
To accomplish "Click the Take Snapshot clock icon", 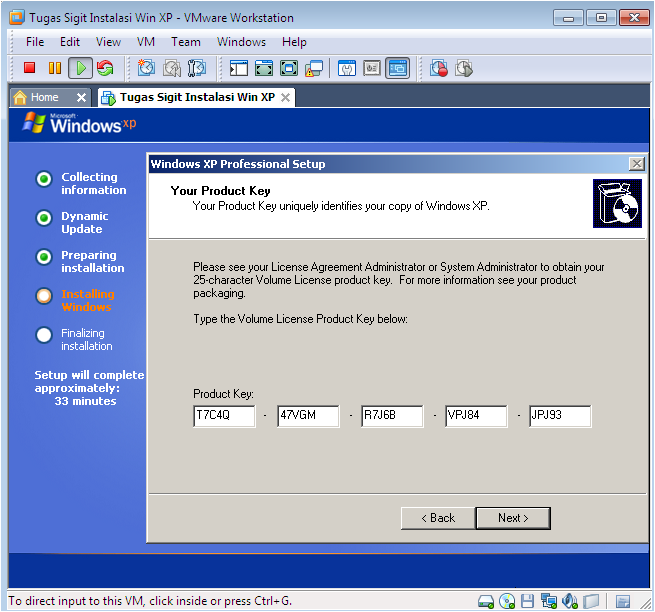I will point(146,68).
